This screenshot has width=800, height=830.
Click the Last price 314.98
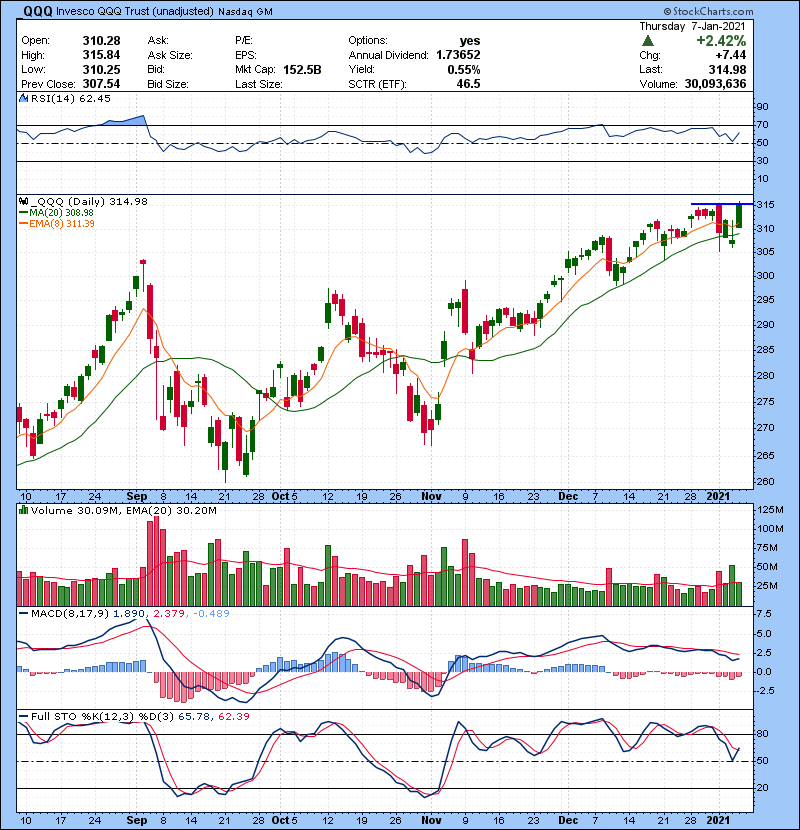point(727,70)
